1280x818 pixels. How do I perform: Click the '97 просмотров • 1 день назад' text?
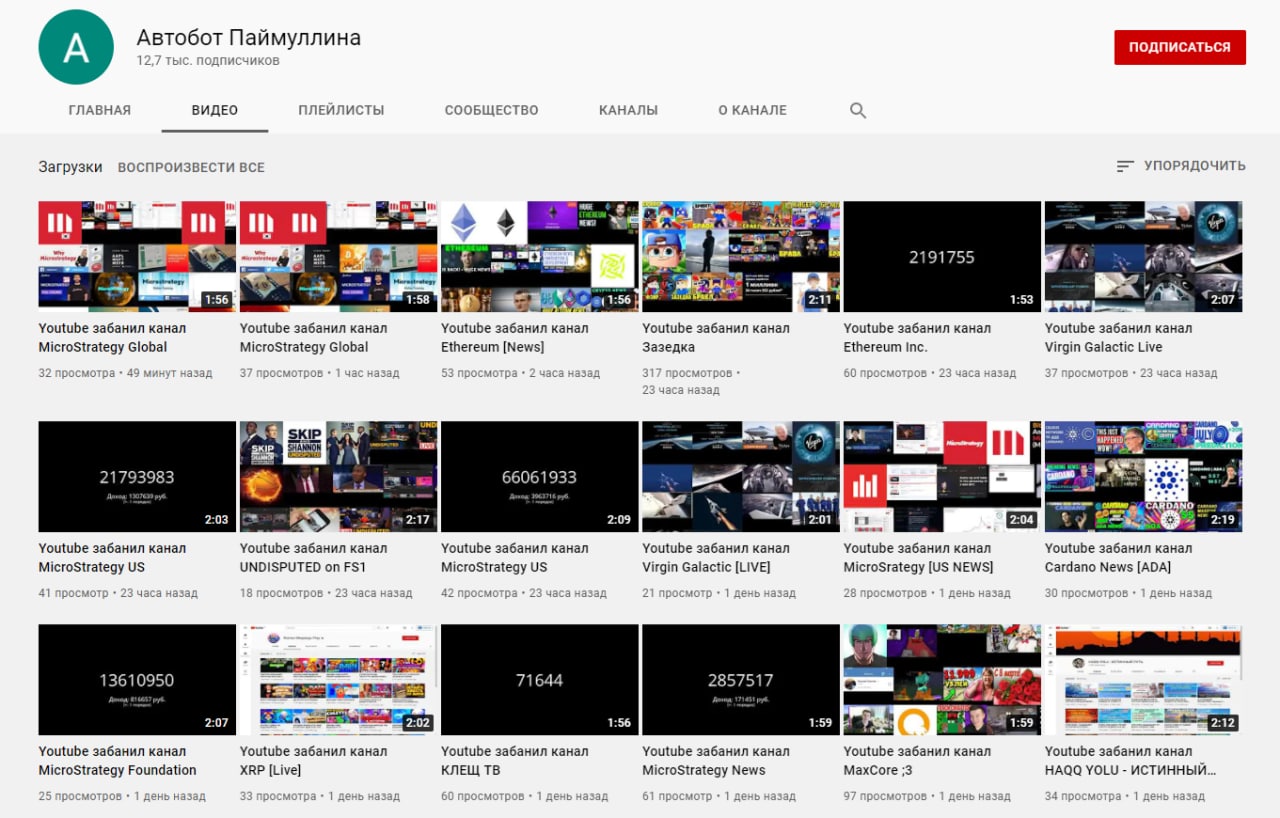[x=927, y=797]
